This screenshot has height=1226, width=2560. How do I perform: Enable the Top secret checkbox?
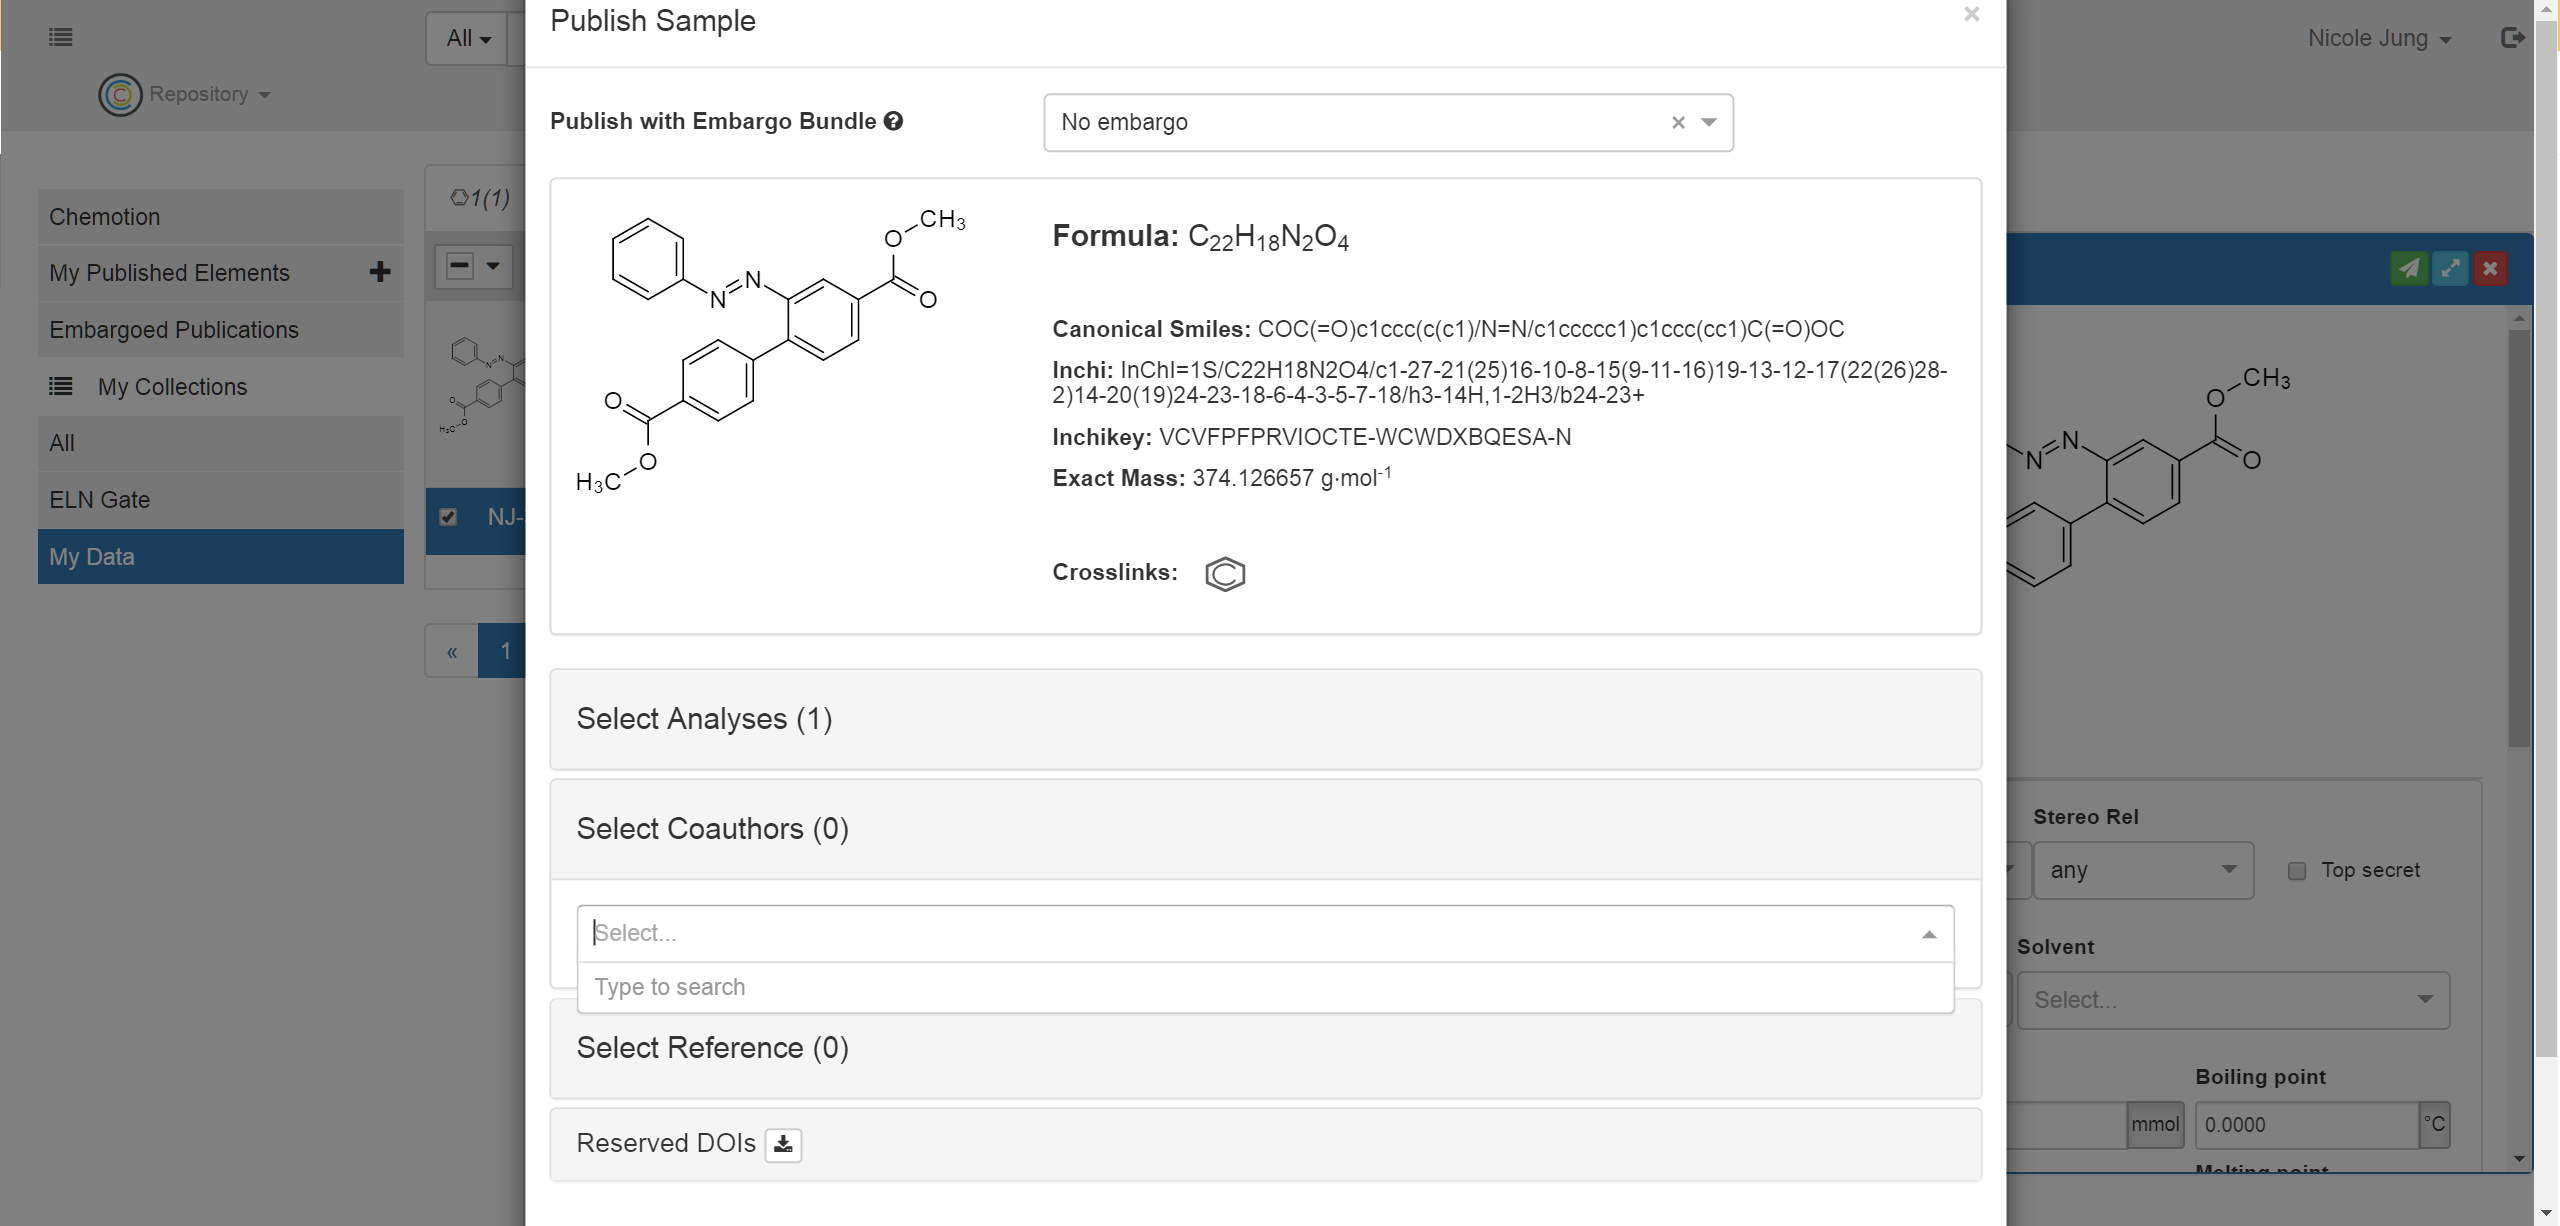coord(2297,871)
